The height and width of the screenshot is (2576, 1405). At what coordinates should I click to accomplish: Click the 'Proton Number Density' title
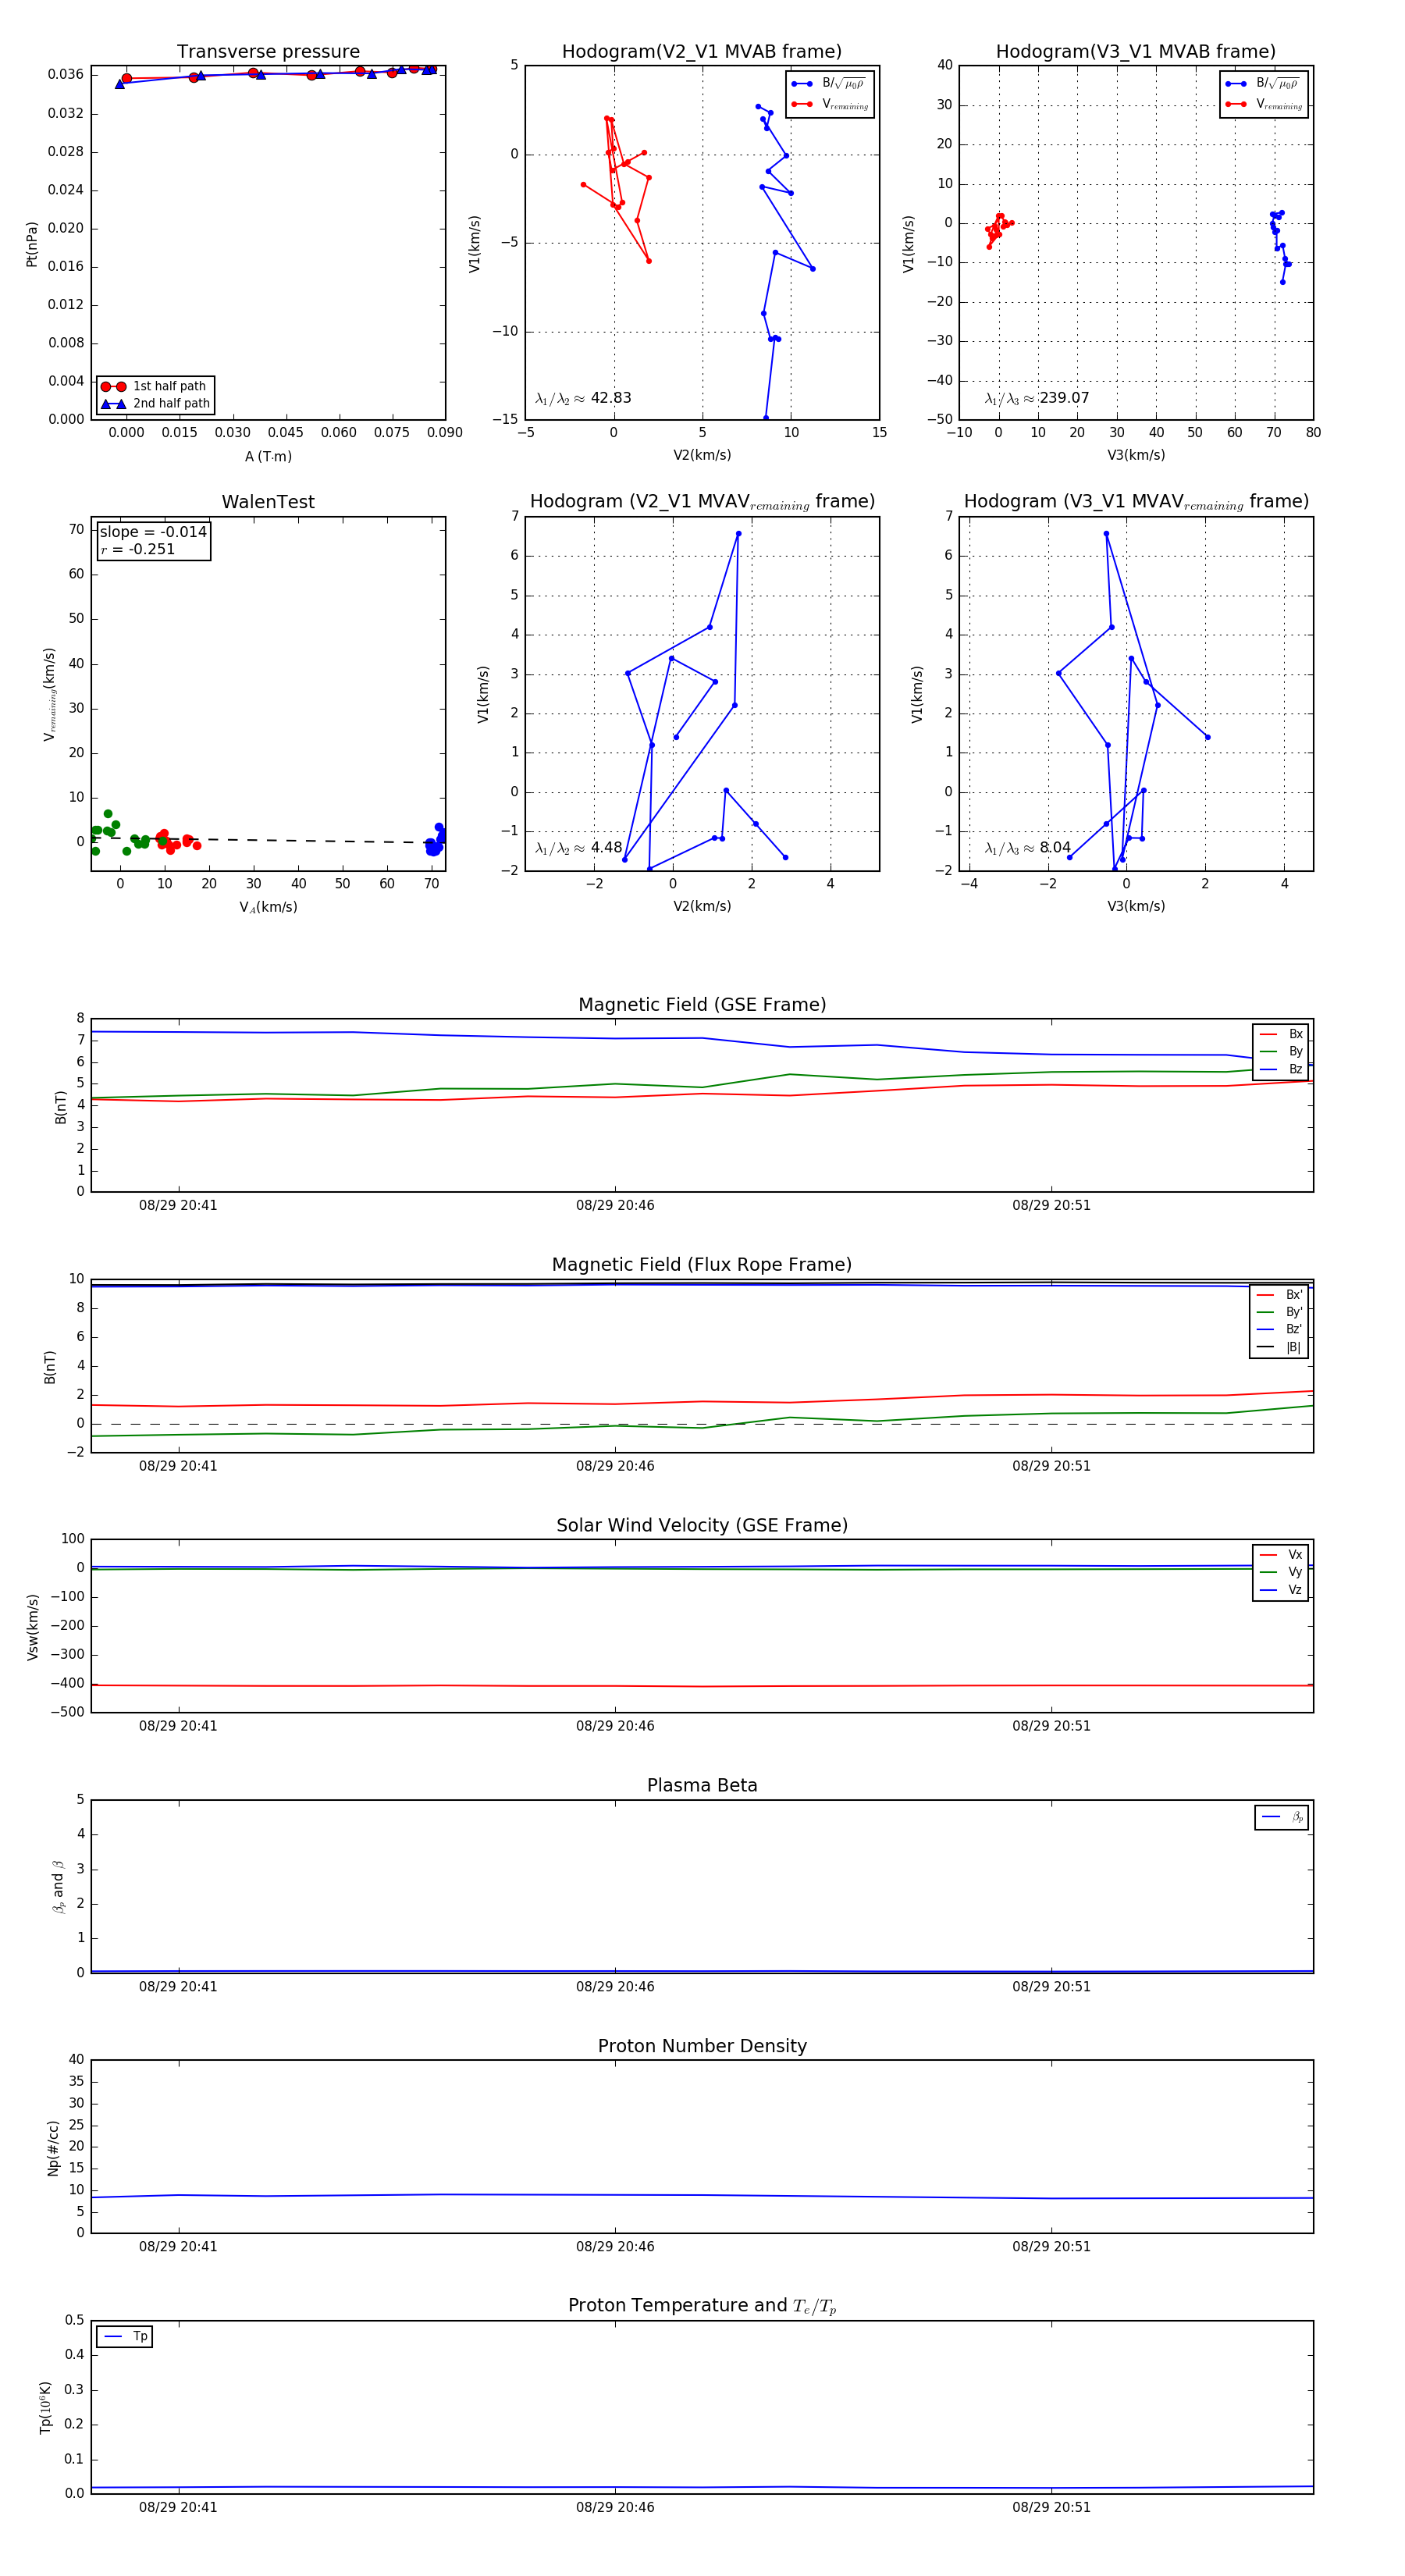pos(702,2046)
